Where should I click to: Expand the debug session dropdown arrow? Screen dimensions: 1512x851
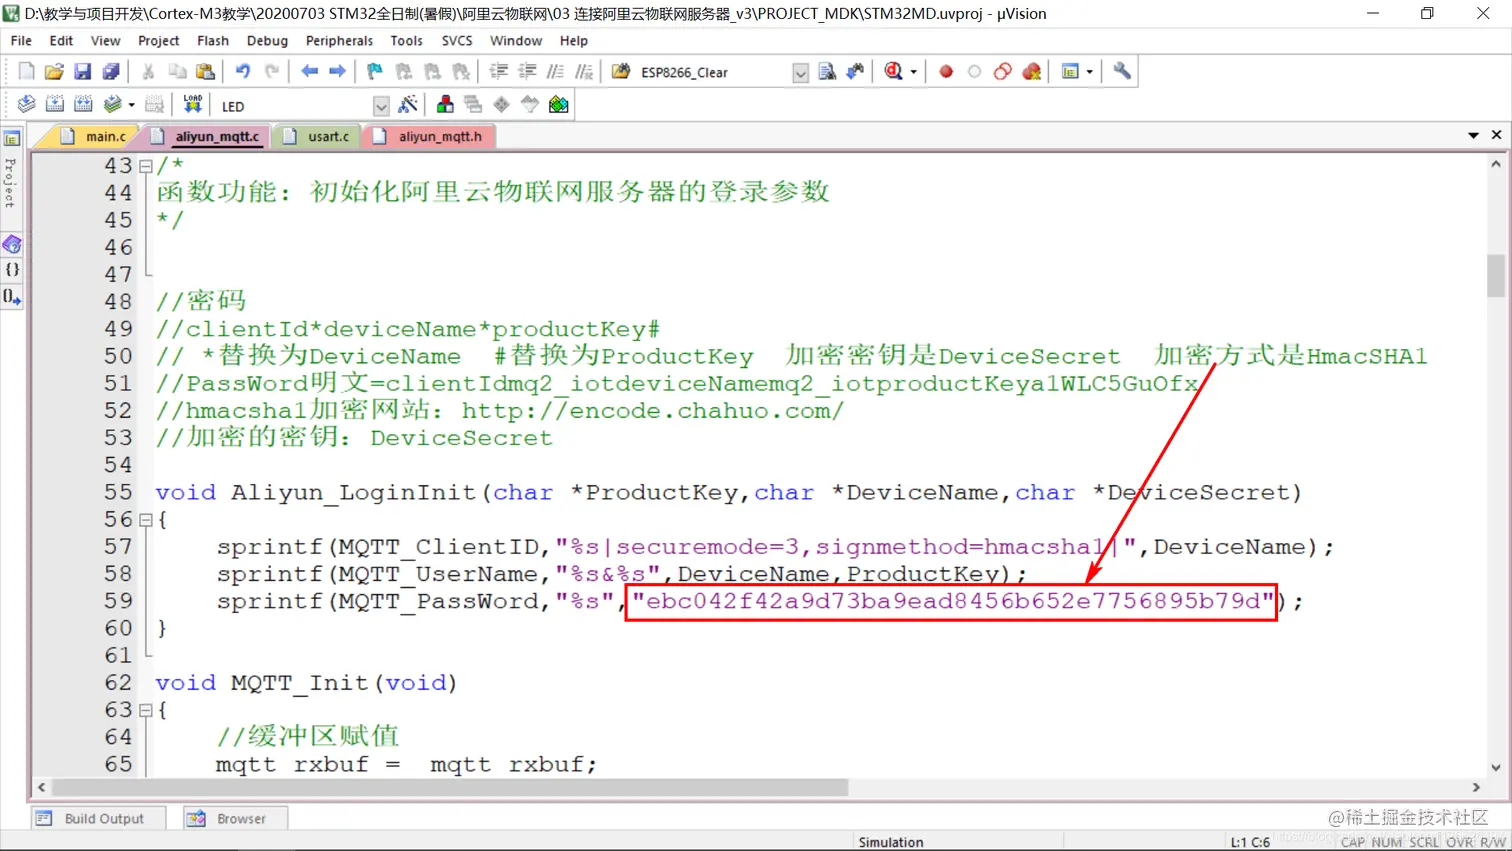(913, 72)
